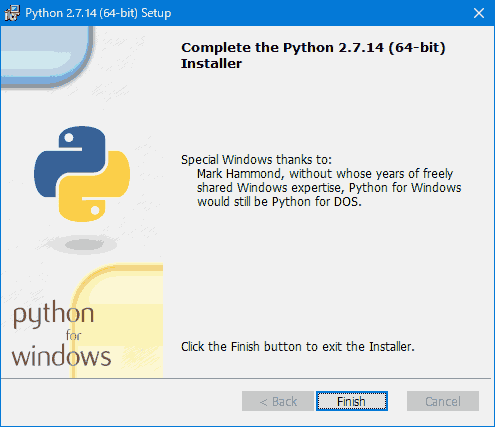Click the installer icon in title bar
This screenshot has width=495, height=427.
pyautogui.click(x=12, y=13)
